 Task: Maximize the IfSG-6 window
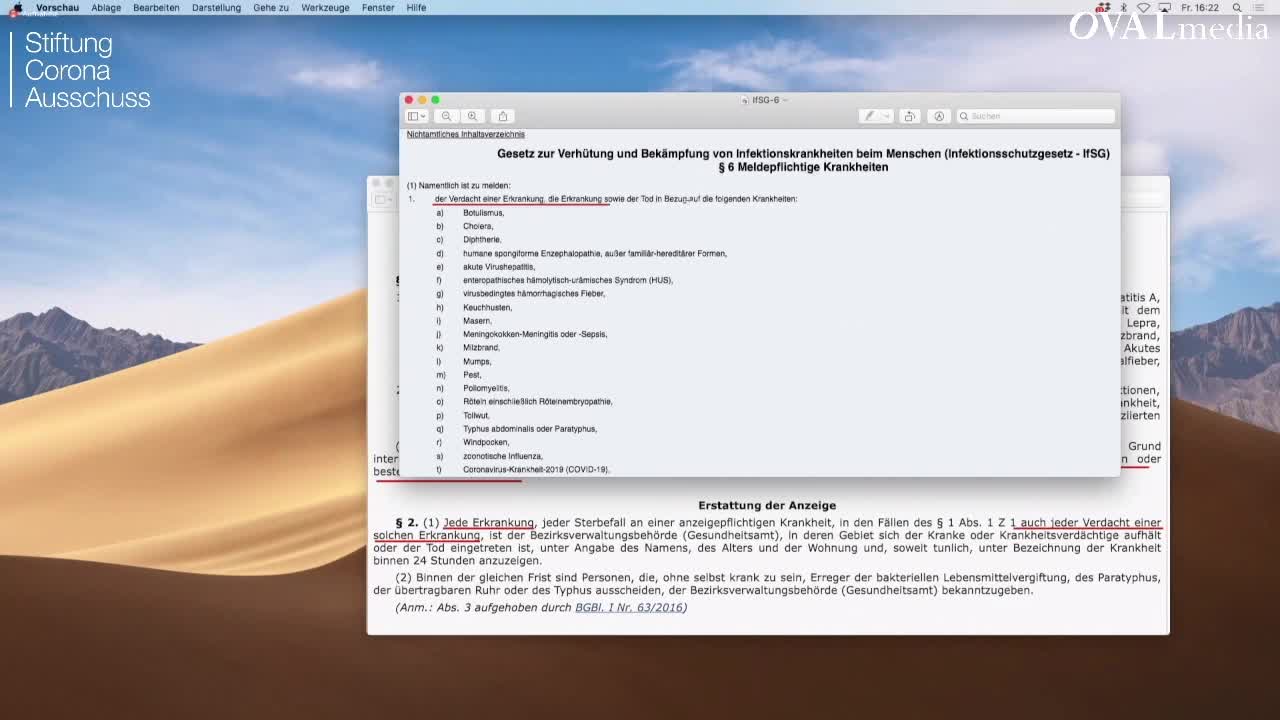435,100
